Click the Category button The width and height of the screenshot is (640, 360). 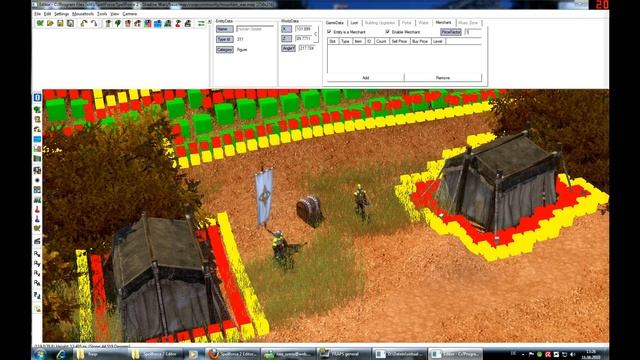click(224, 49)
